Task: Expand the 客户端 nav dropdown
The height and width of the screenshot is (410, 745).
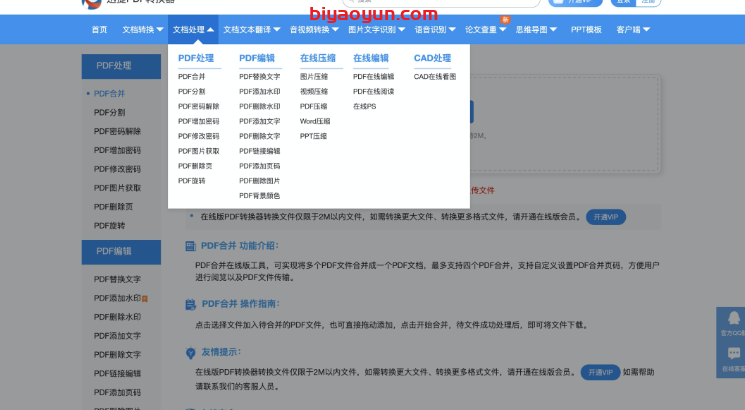Action: (633, 29)
